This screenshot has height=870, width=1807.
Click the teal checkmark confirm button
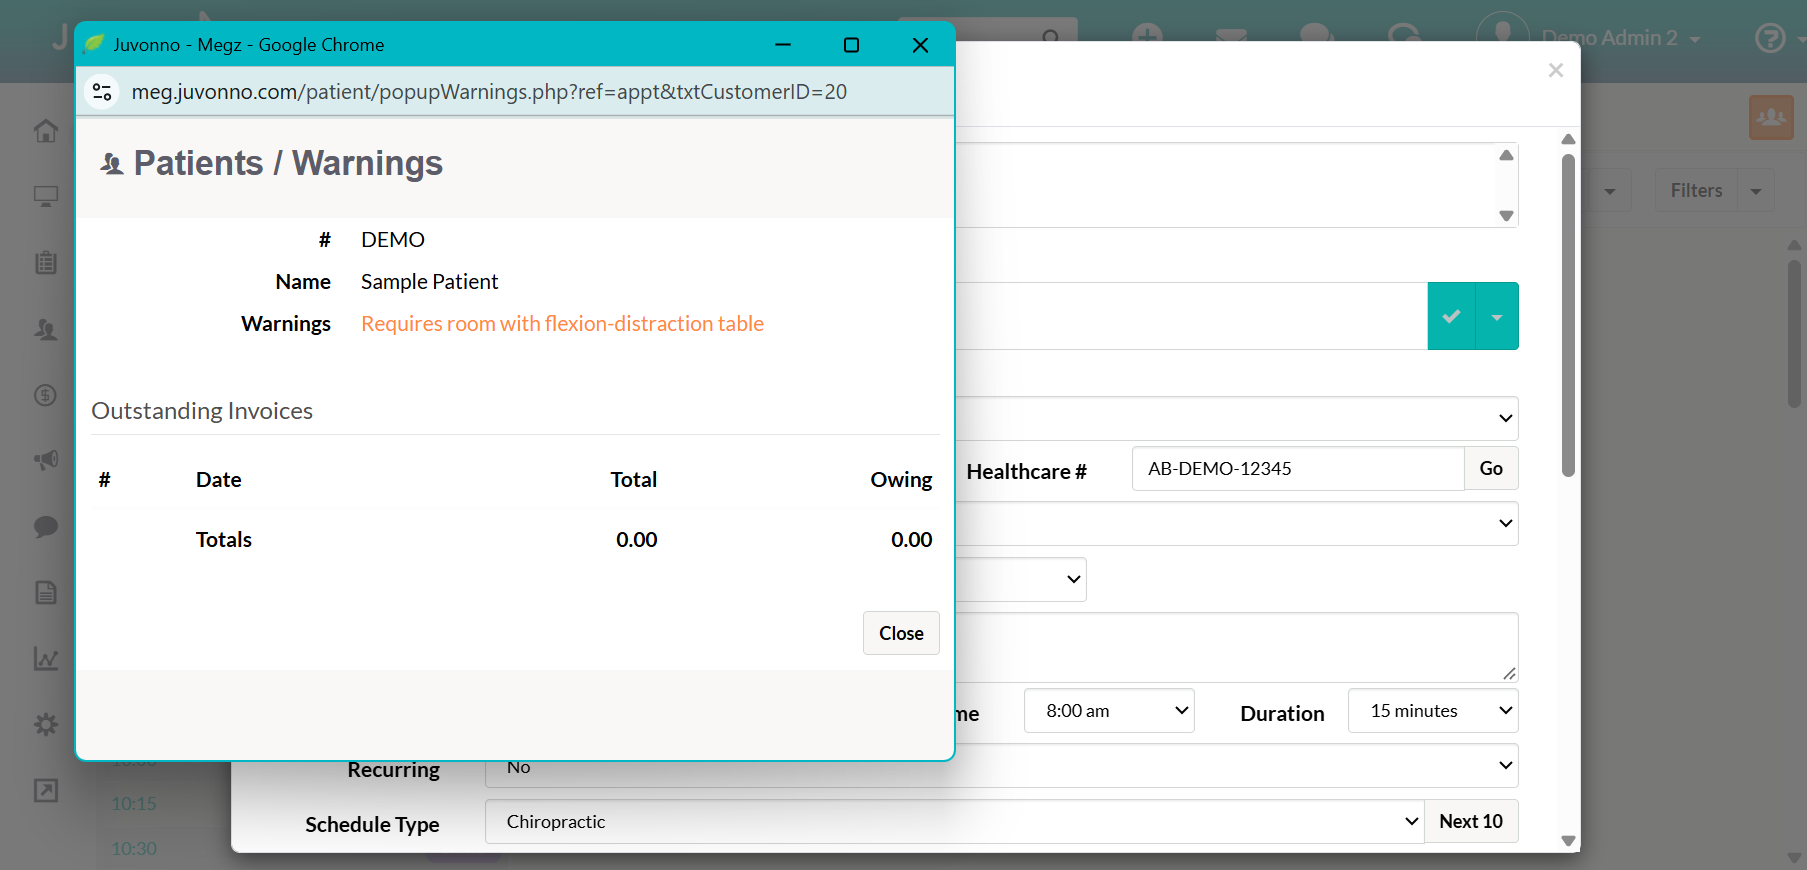1451,316
